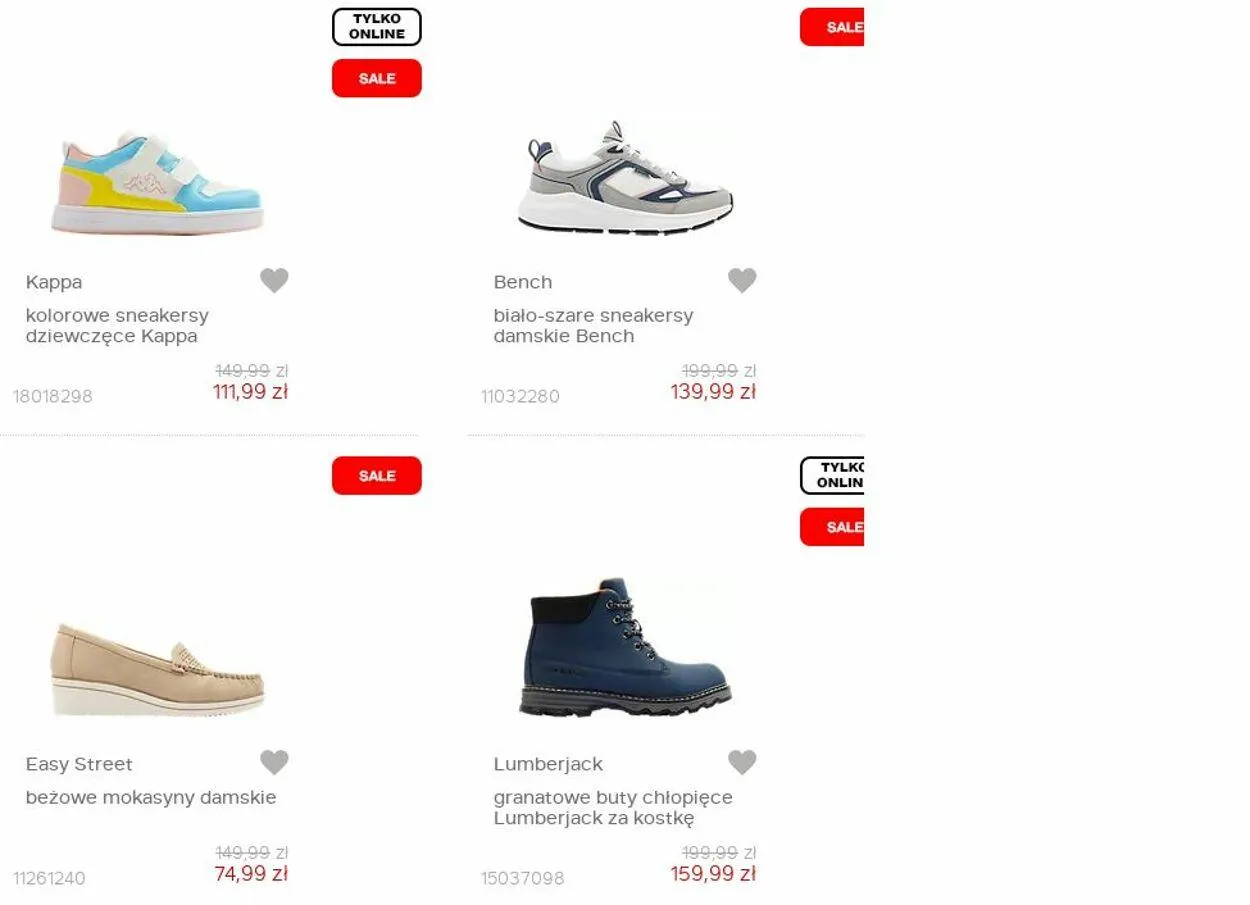Save Lumberjack boots via heart icon

742,763
